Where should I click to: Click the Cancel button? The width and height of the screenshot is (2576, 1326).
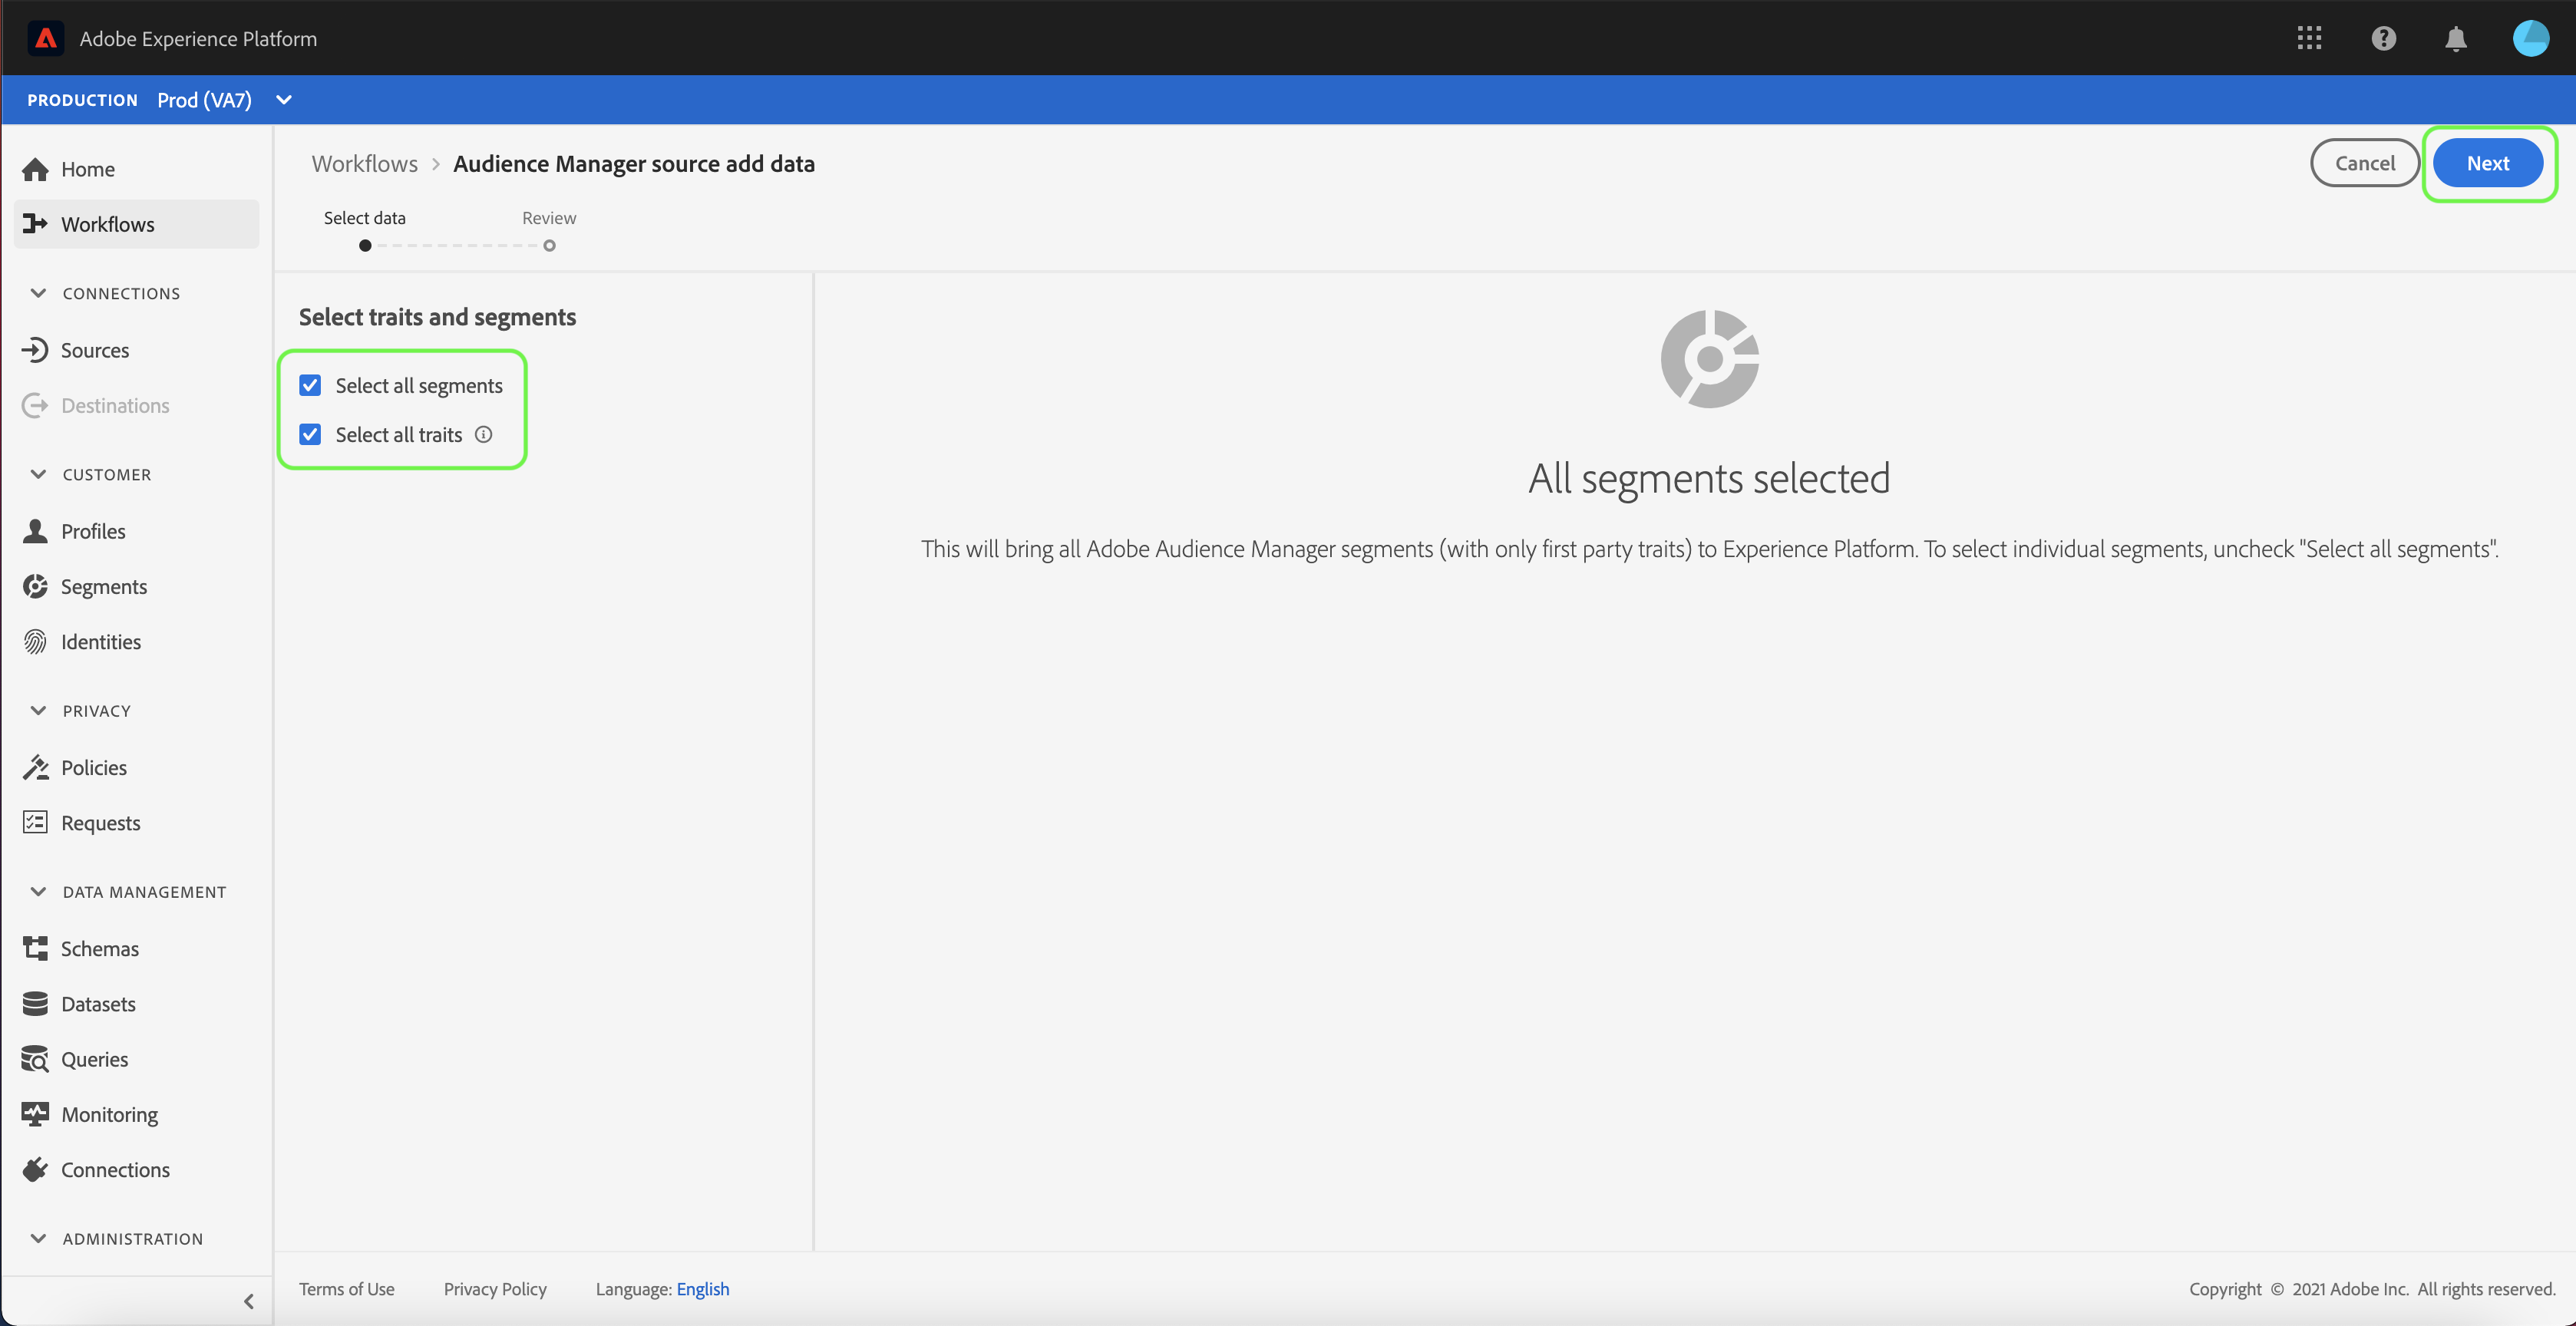tap(2364, 163)
